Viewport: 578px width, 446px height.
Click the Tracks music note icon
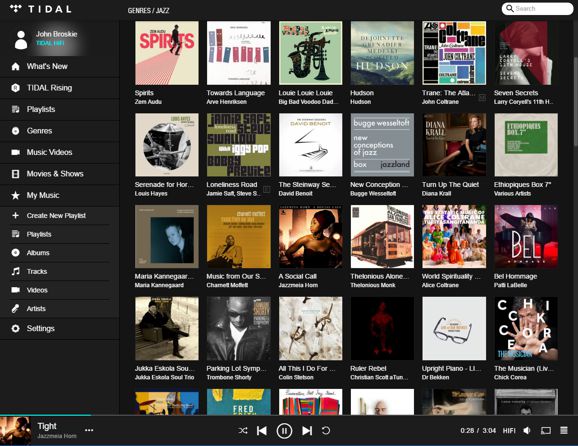coord(15,271)
